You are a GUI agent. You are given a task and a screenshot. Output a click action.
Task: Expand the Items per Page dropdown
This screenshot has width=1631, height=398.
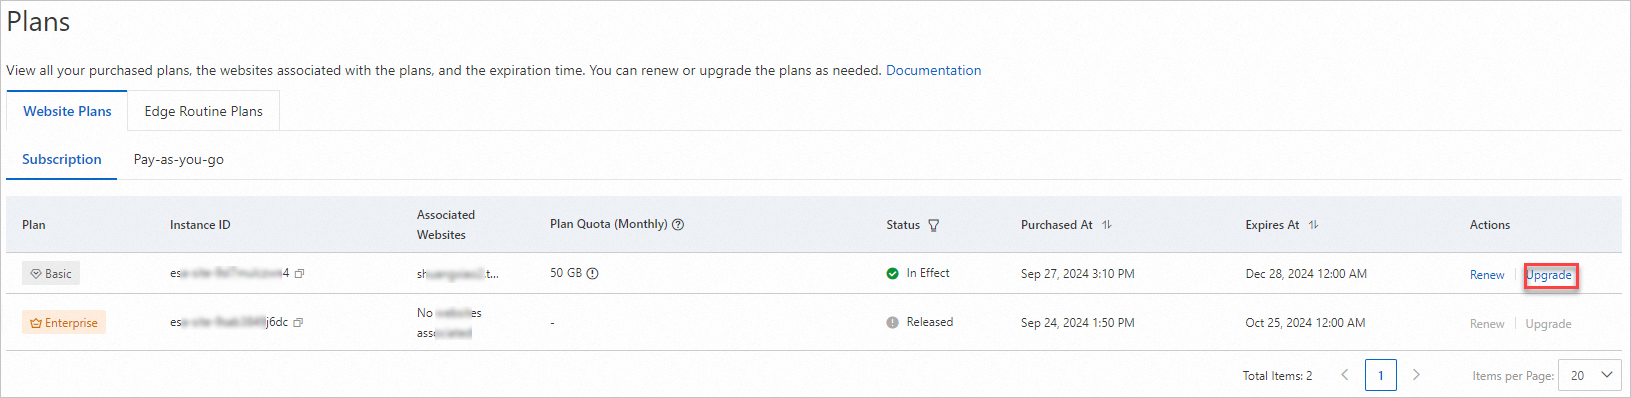coord(1590,375)
